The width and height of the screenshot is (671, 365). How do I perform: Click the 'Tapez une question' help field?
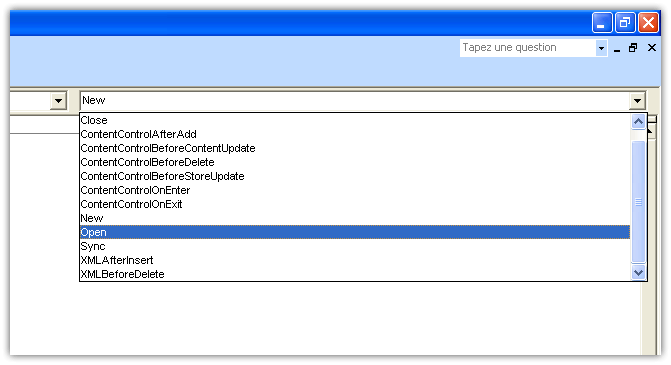tap(528, 48)
